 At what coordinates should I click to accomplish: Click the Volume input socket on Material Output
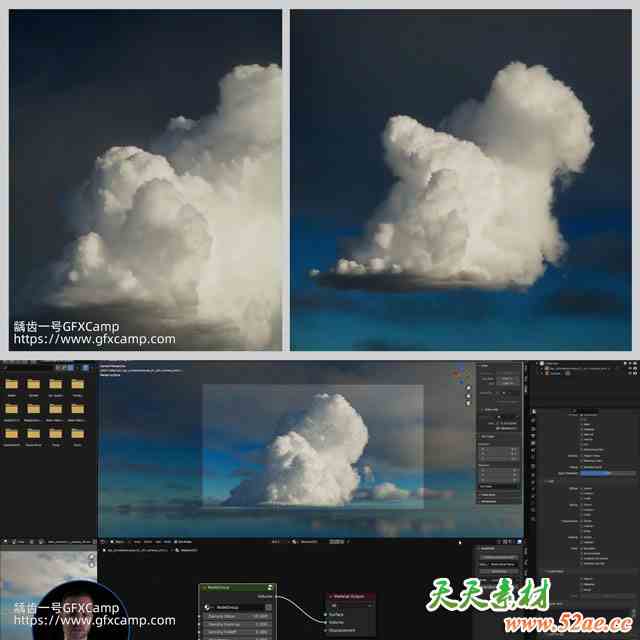pos(326,622)
